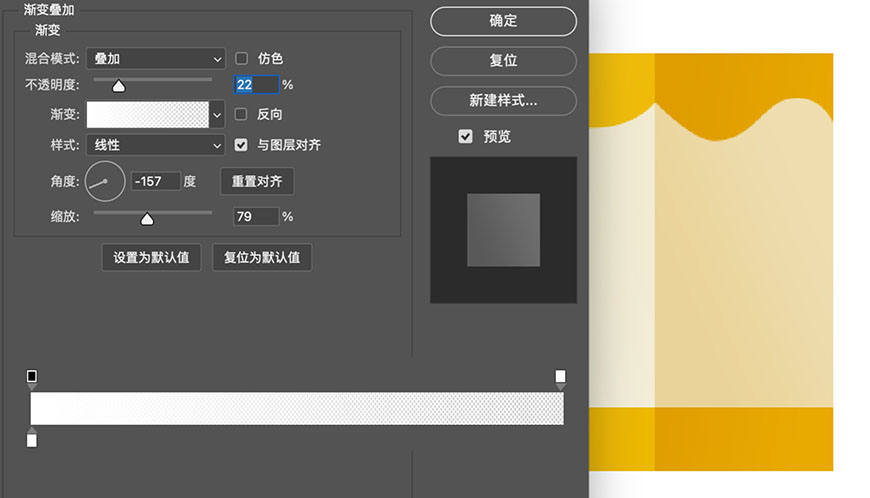Open the 样式 dropdown showing 线性
Image resolution: width=870 pixels, height=498 pixels.
[x=156, y=145]
